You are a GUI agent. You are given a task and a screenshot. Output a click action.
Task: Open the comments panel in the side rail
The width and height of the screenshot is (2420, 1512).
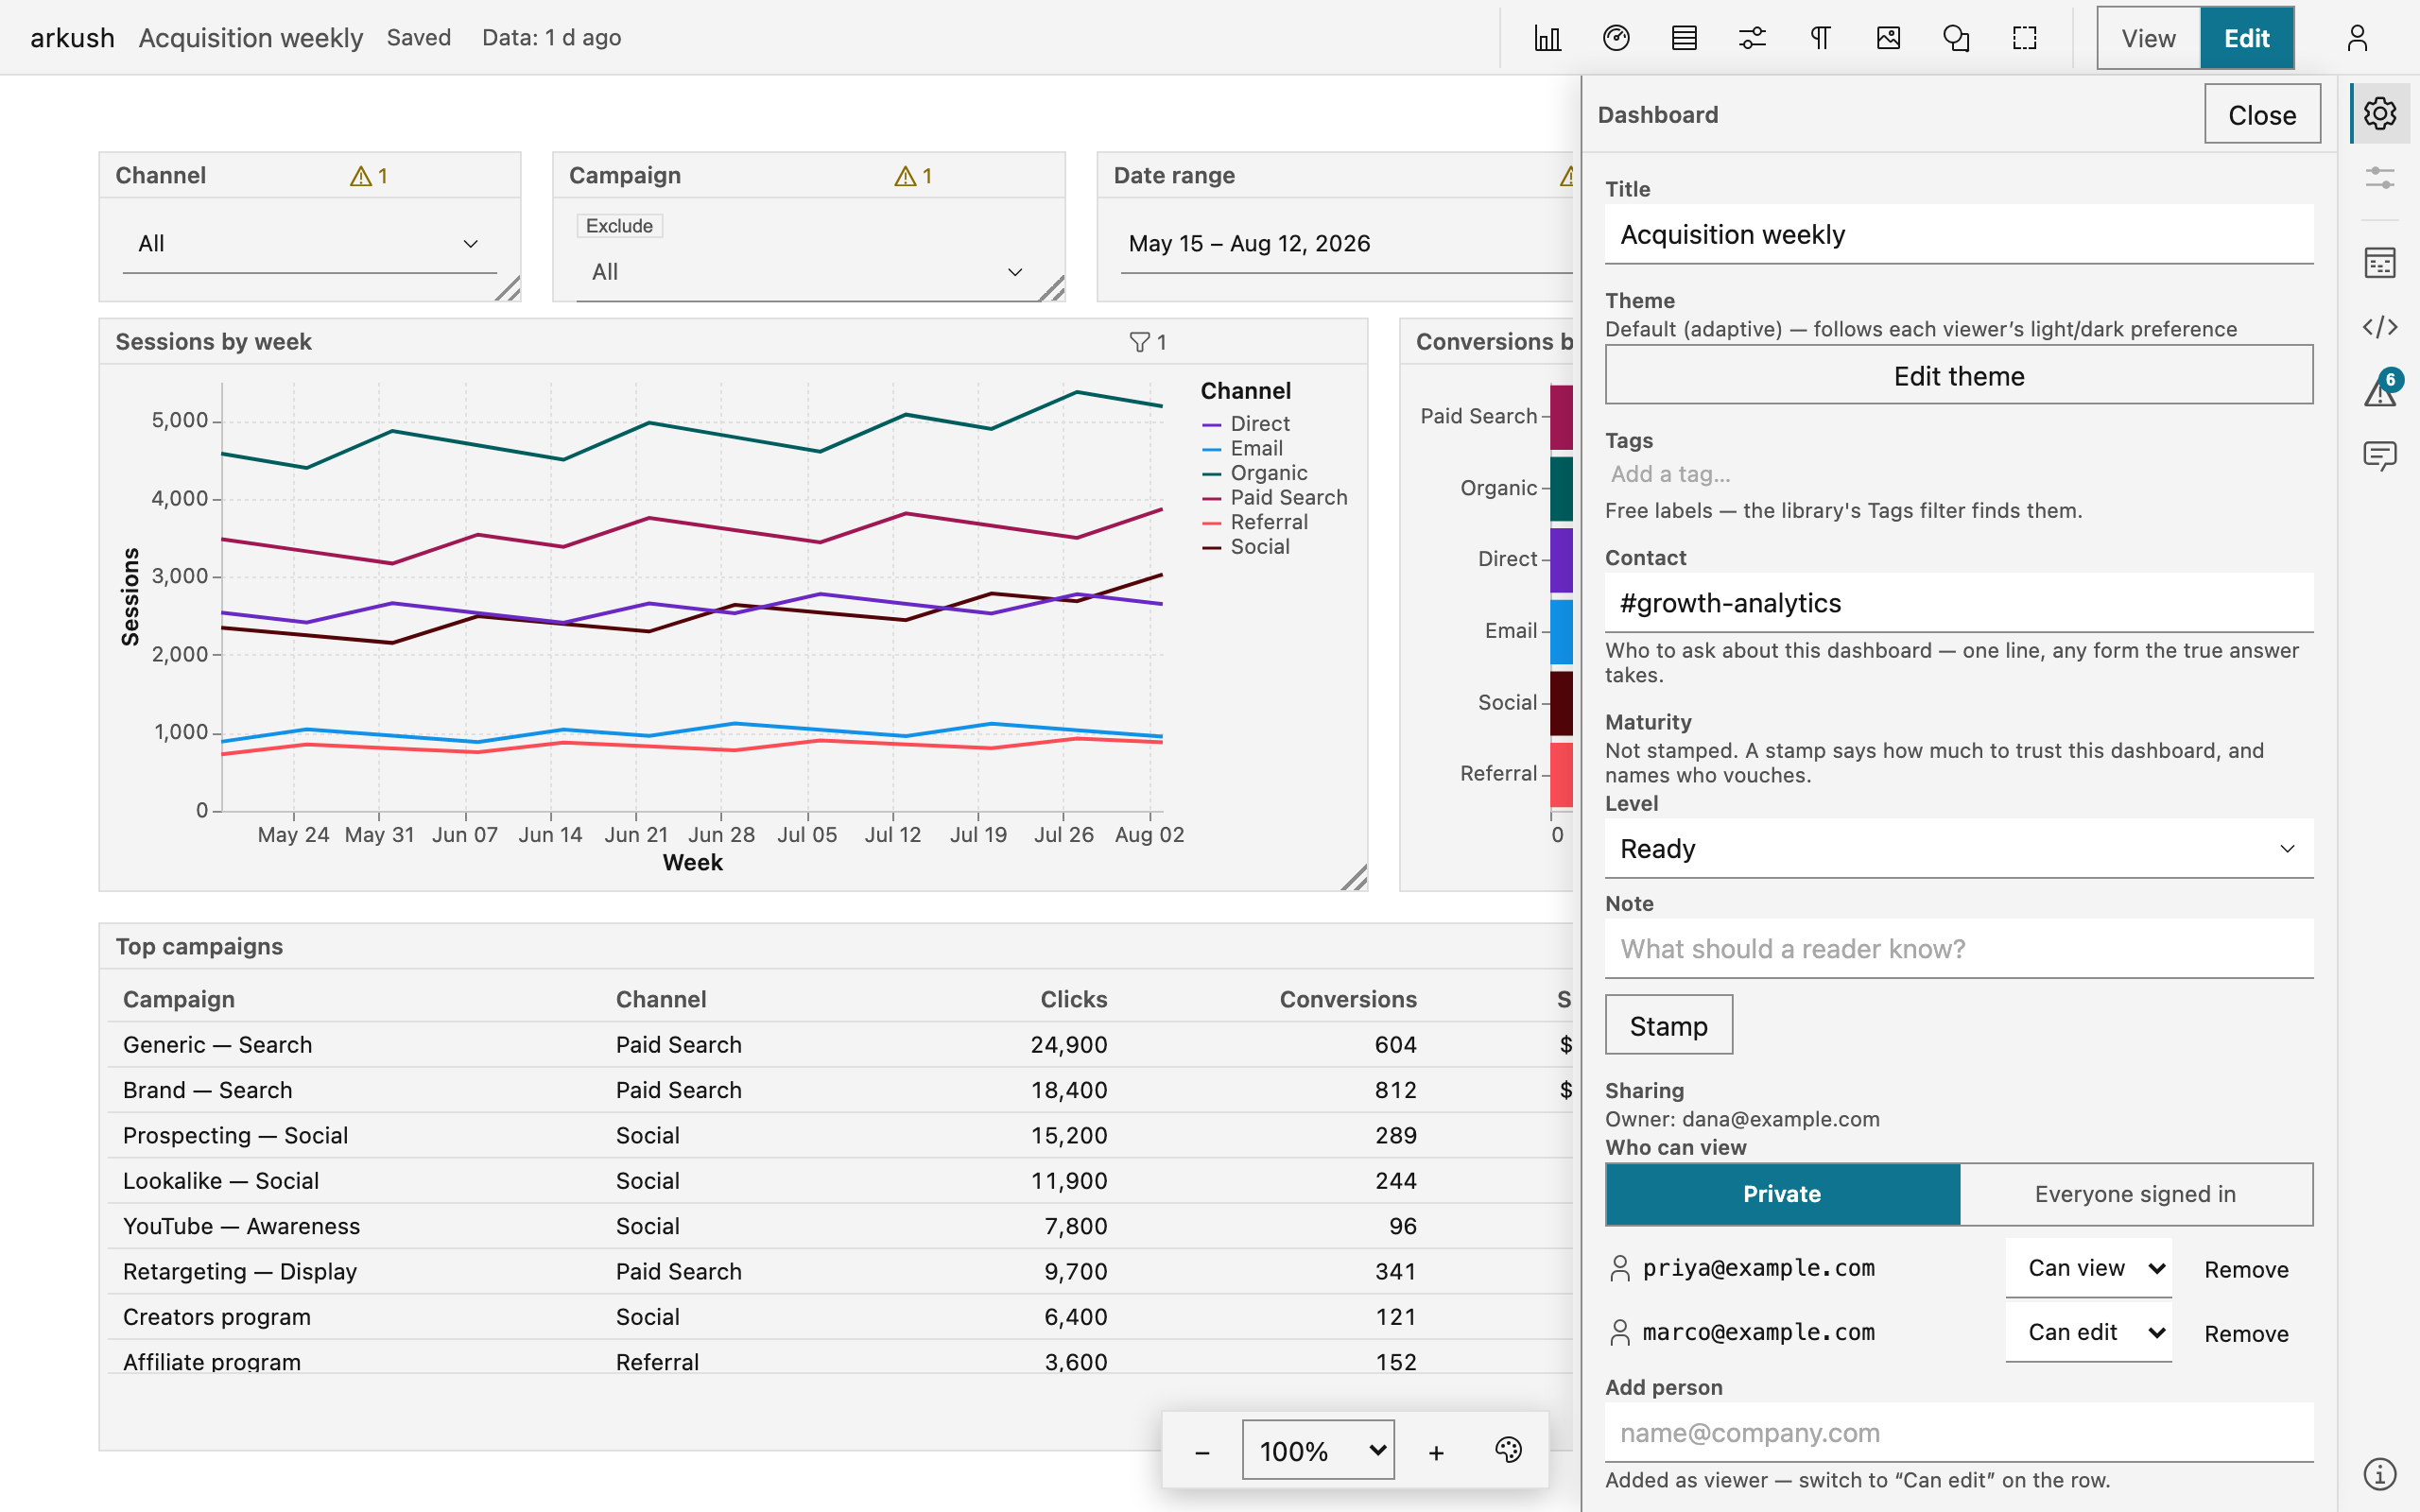pyautogui.click(x=2380, y=456)
